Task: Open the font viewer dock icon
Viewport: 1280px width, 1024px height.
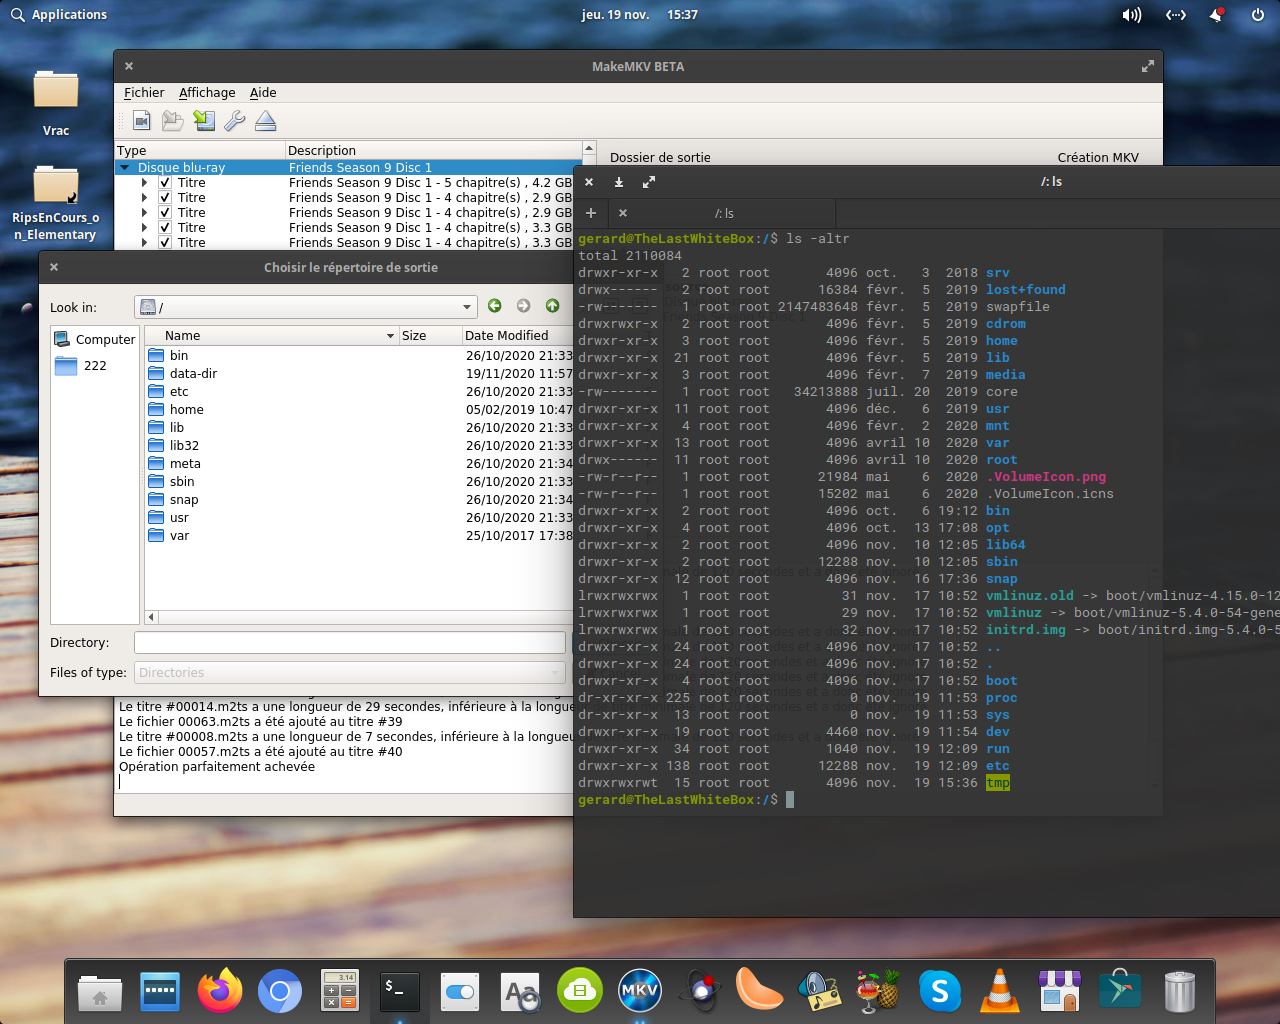Action: coord(520,991)
